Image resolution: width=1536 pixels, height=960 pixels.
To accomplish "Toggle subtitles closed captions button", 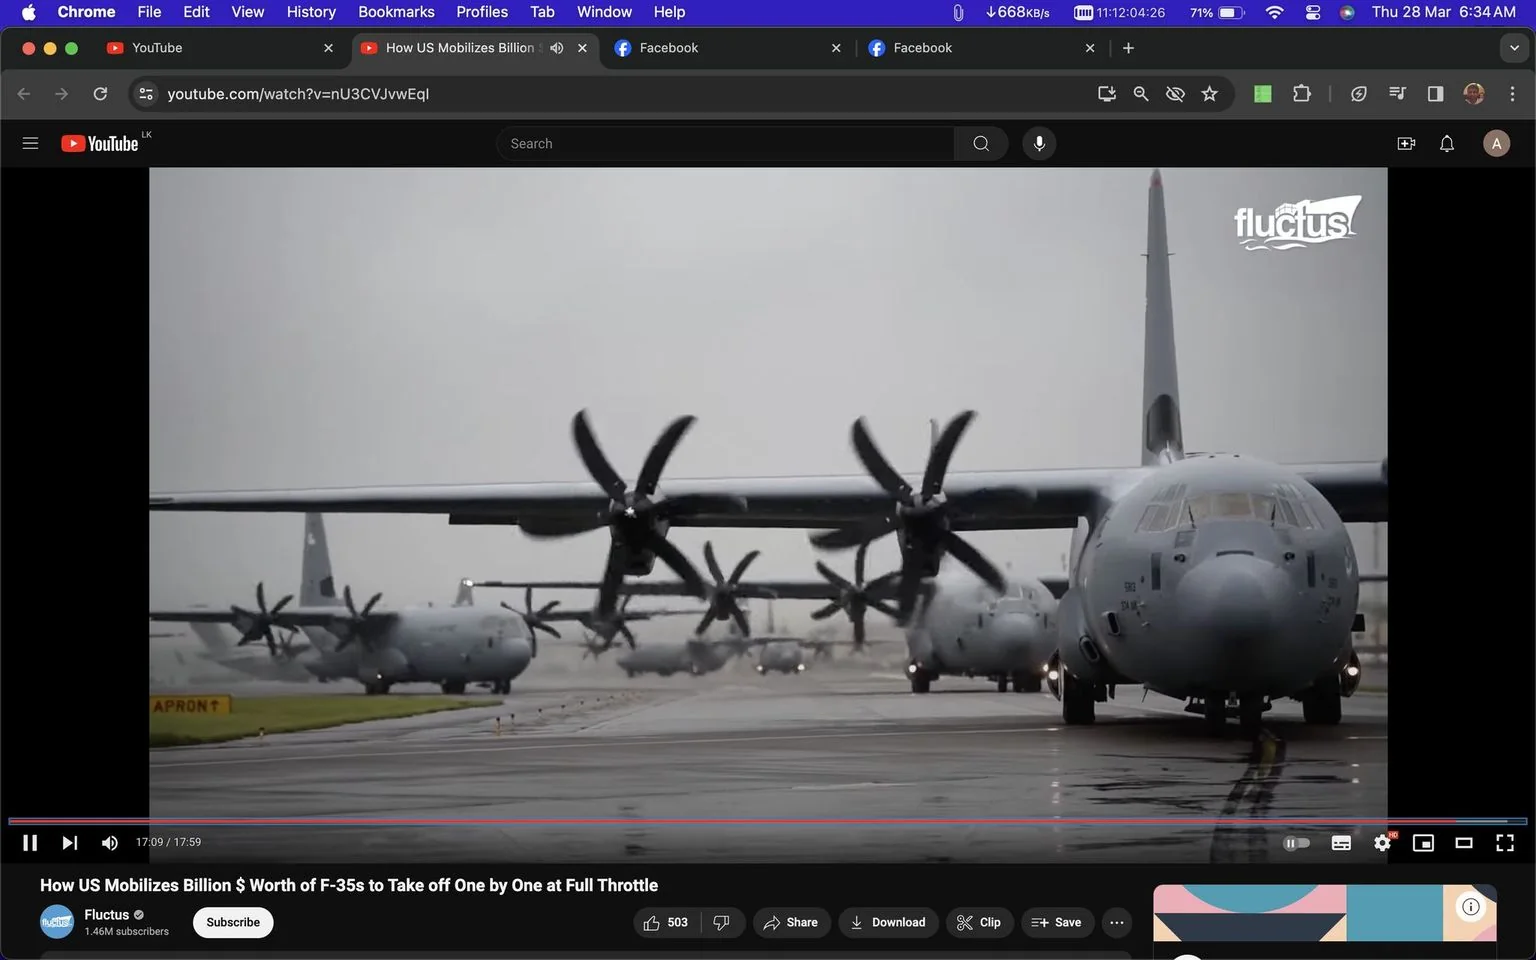I will coord(1341,843).
